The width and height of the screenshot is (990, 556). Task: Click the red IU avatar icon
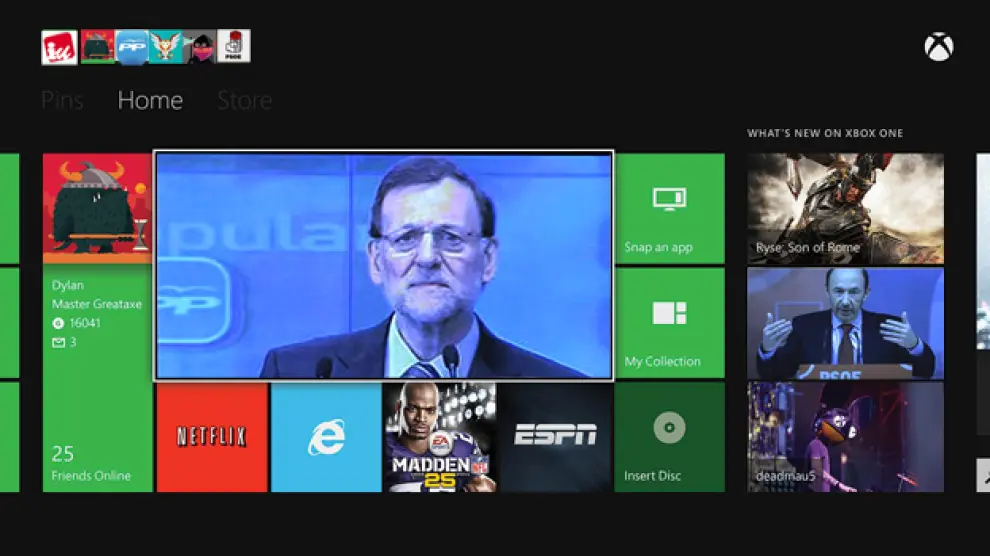(59, 47)
